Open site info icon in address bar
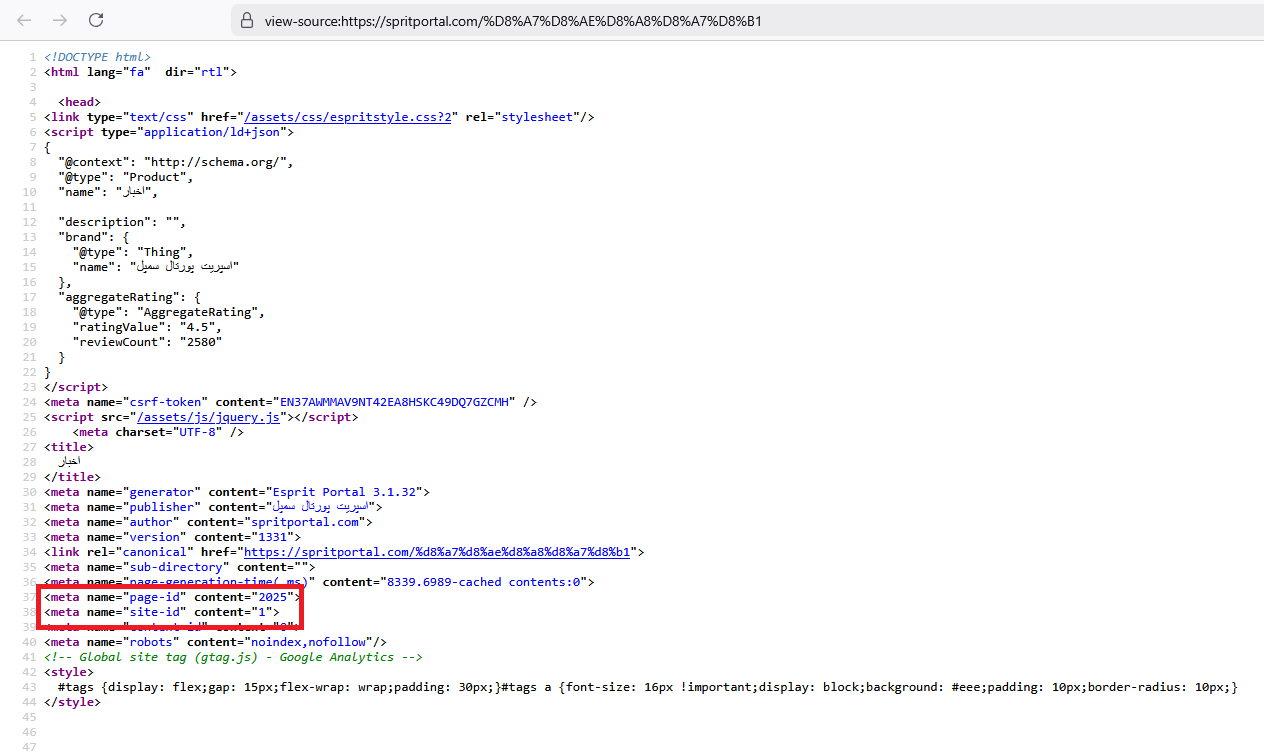Viewport: 1264px width, 753px height. point(246,21)
